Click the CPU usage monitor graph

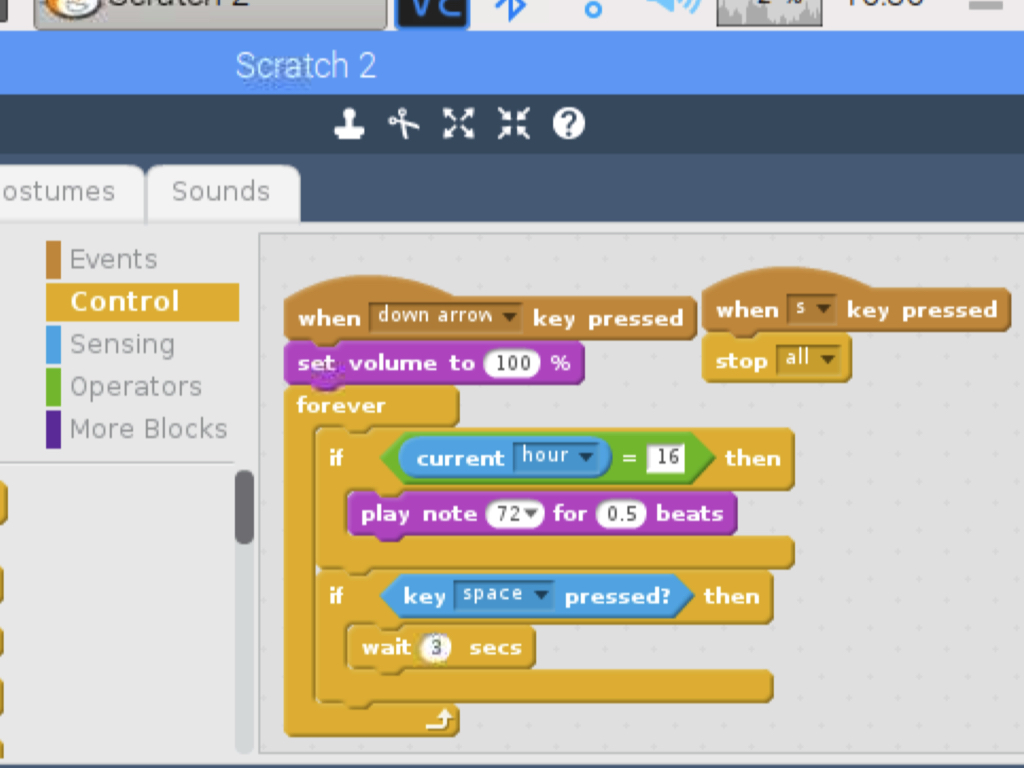click(769, 12)
